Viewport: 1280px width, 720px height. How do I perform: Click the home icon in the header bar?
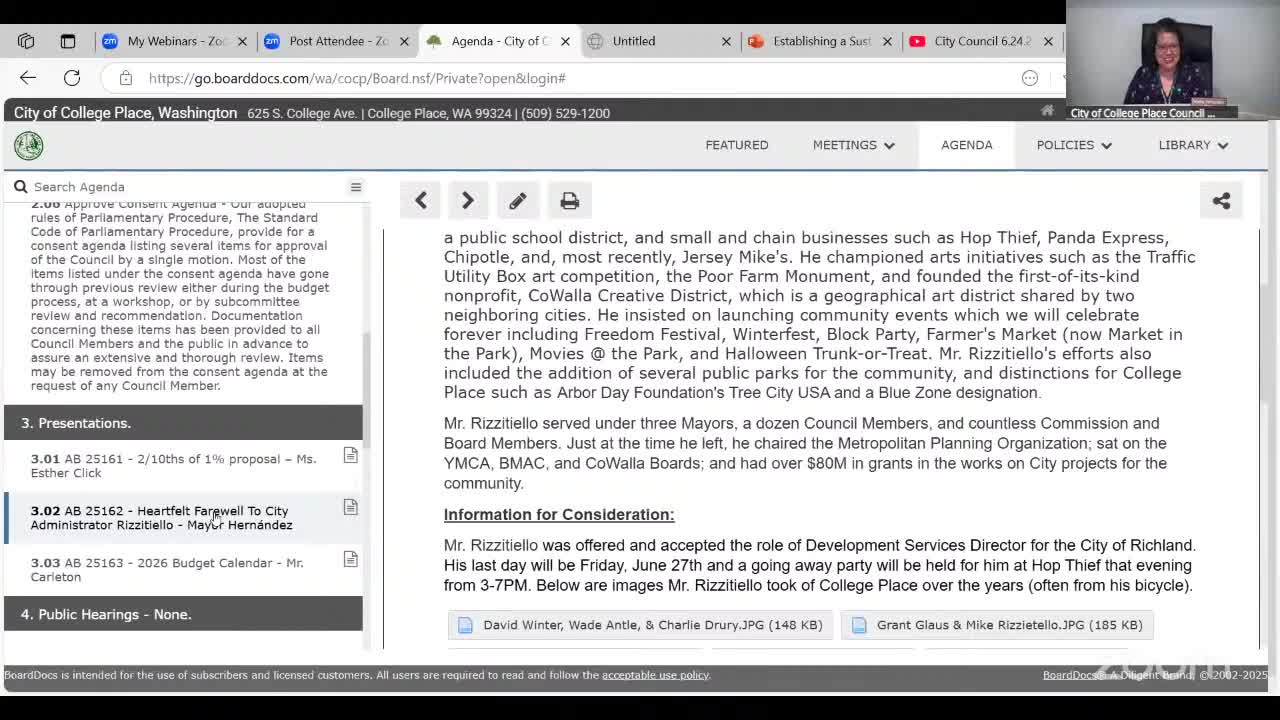coord(1047,111)
